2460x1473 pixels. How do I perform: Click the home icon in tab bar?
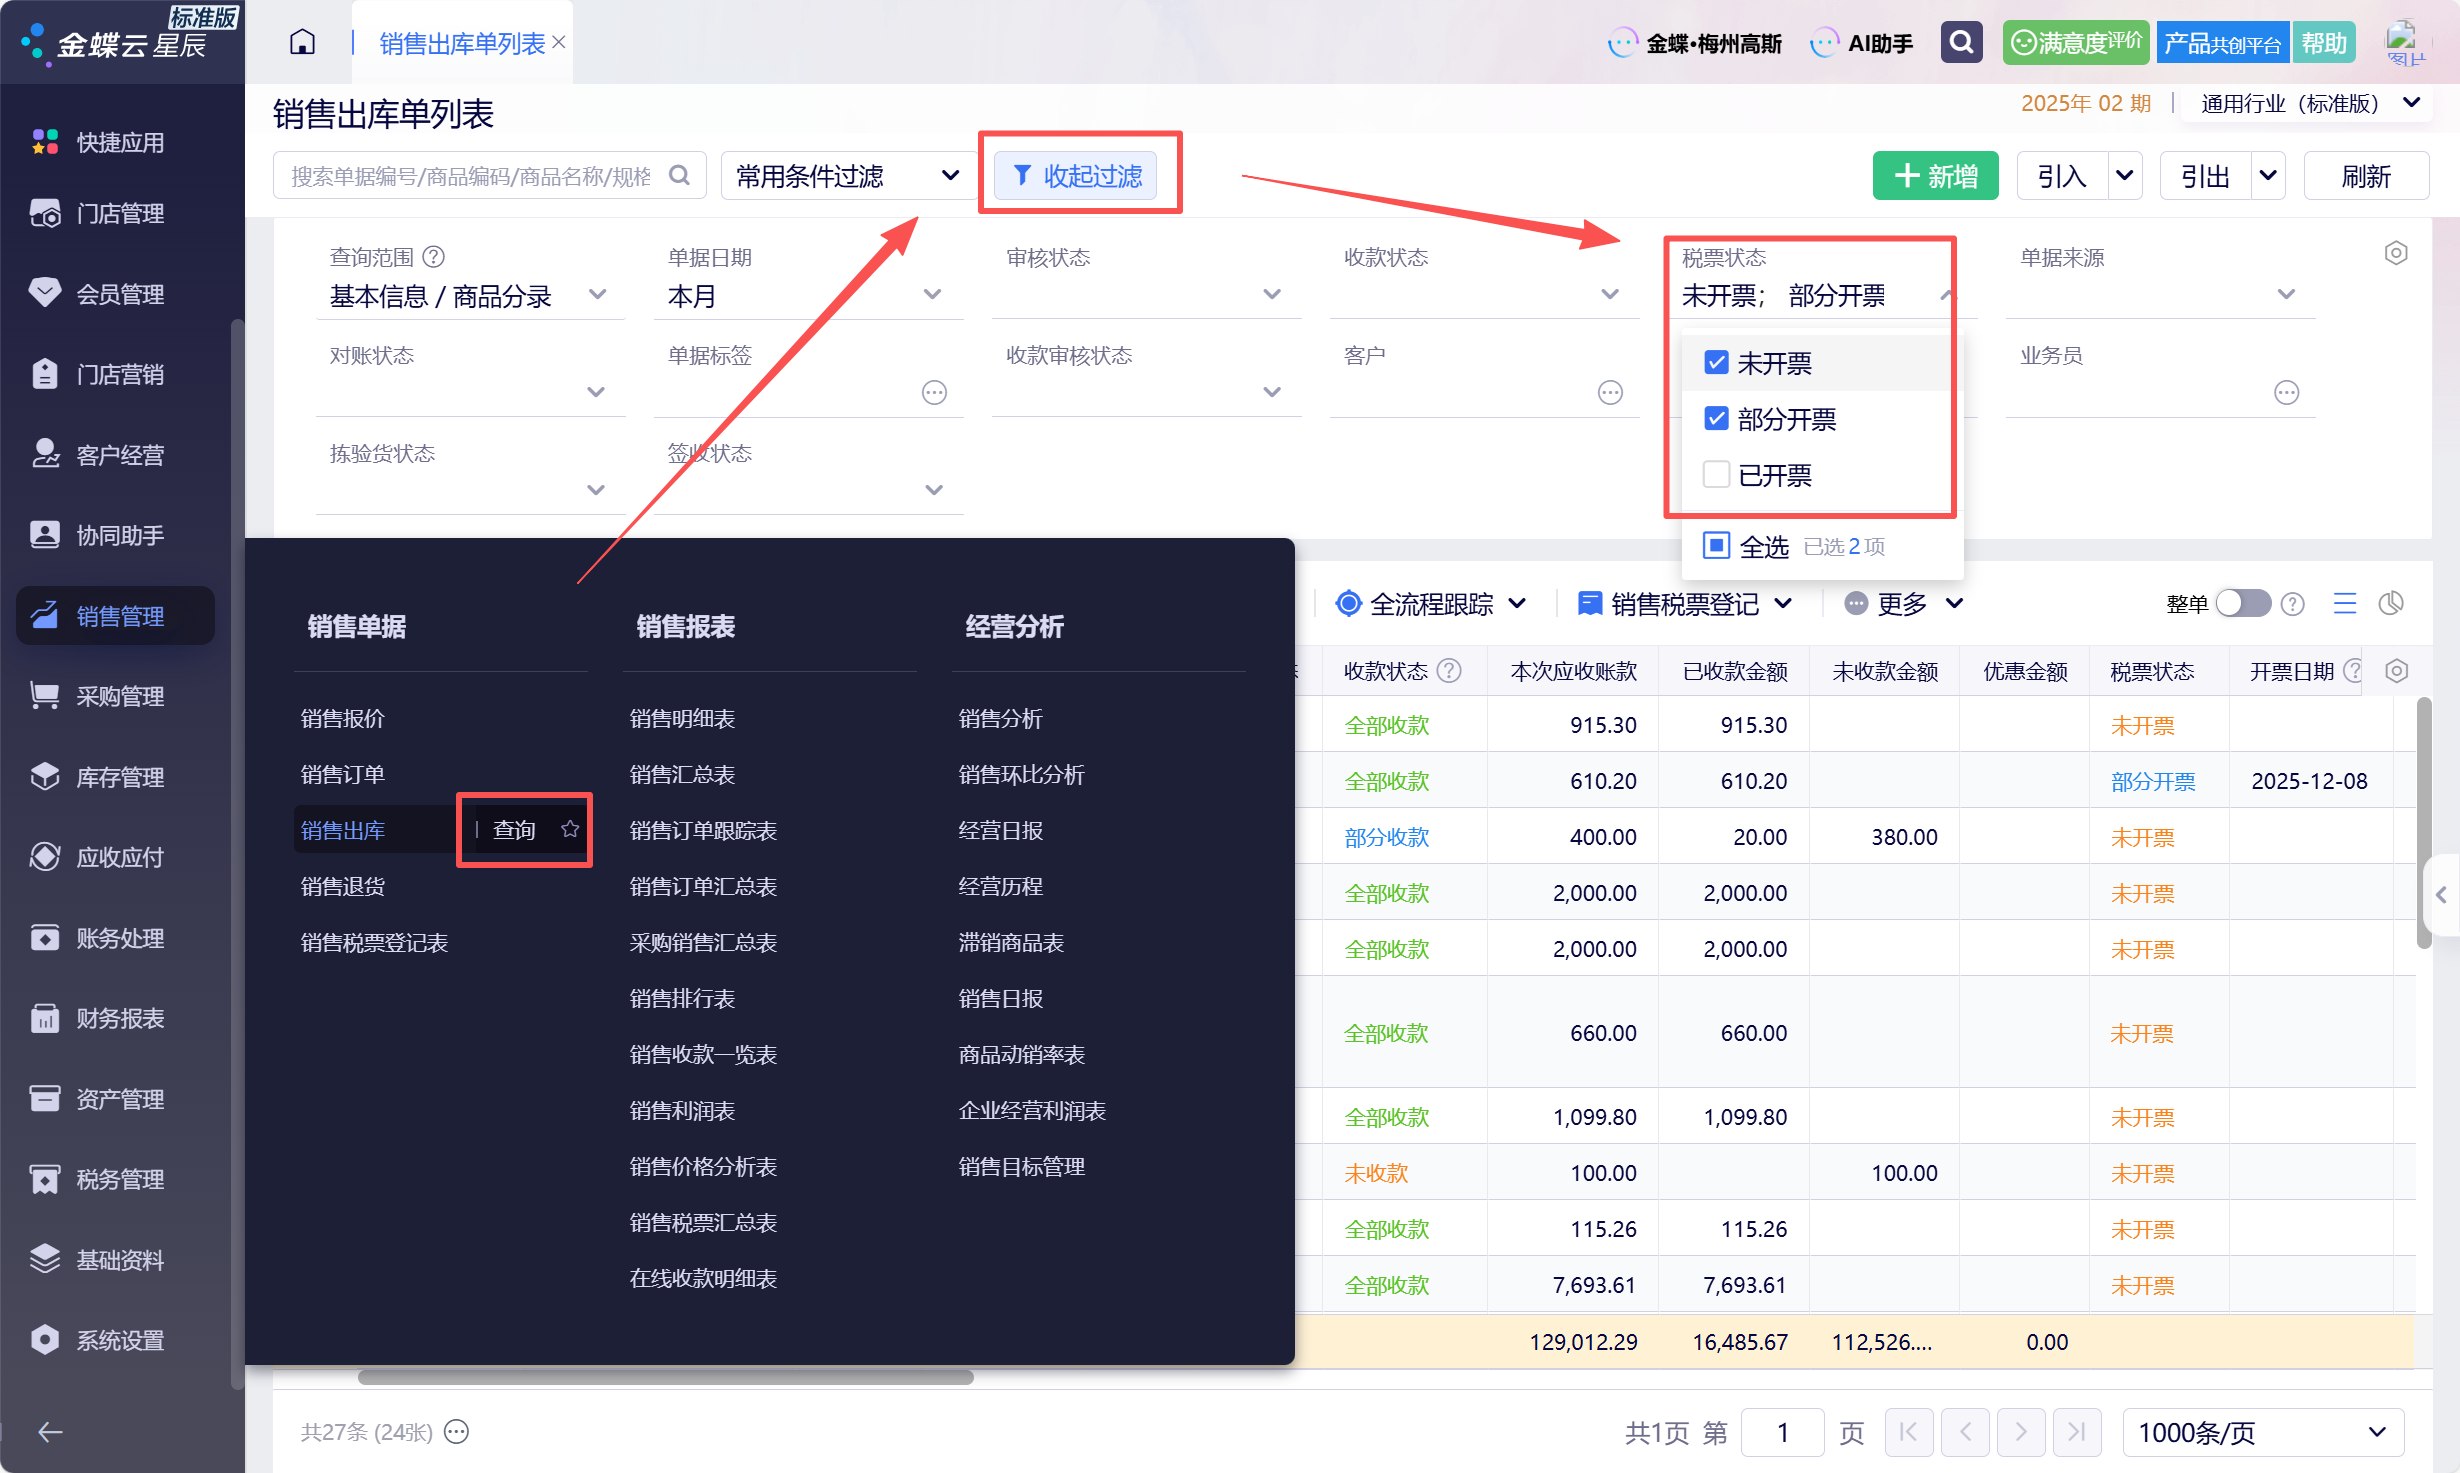point(302,43)
